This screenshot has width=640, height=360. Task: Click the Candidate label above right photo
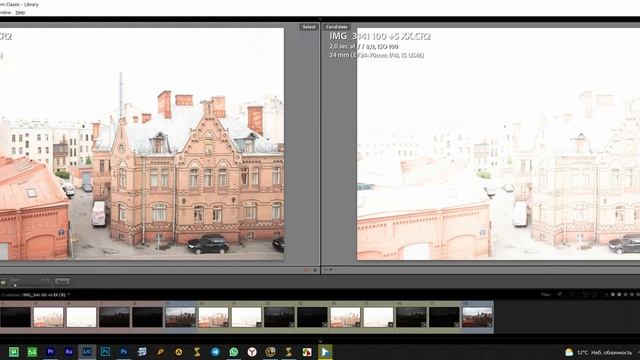point(337,27)
